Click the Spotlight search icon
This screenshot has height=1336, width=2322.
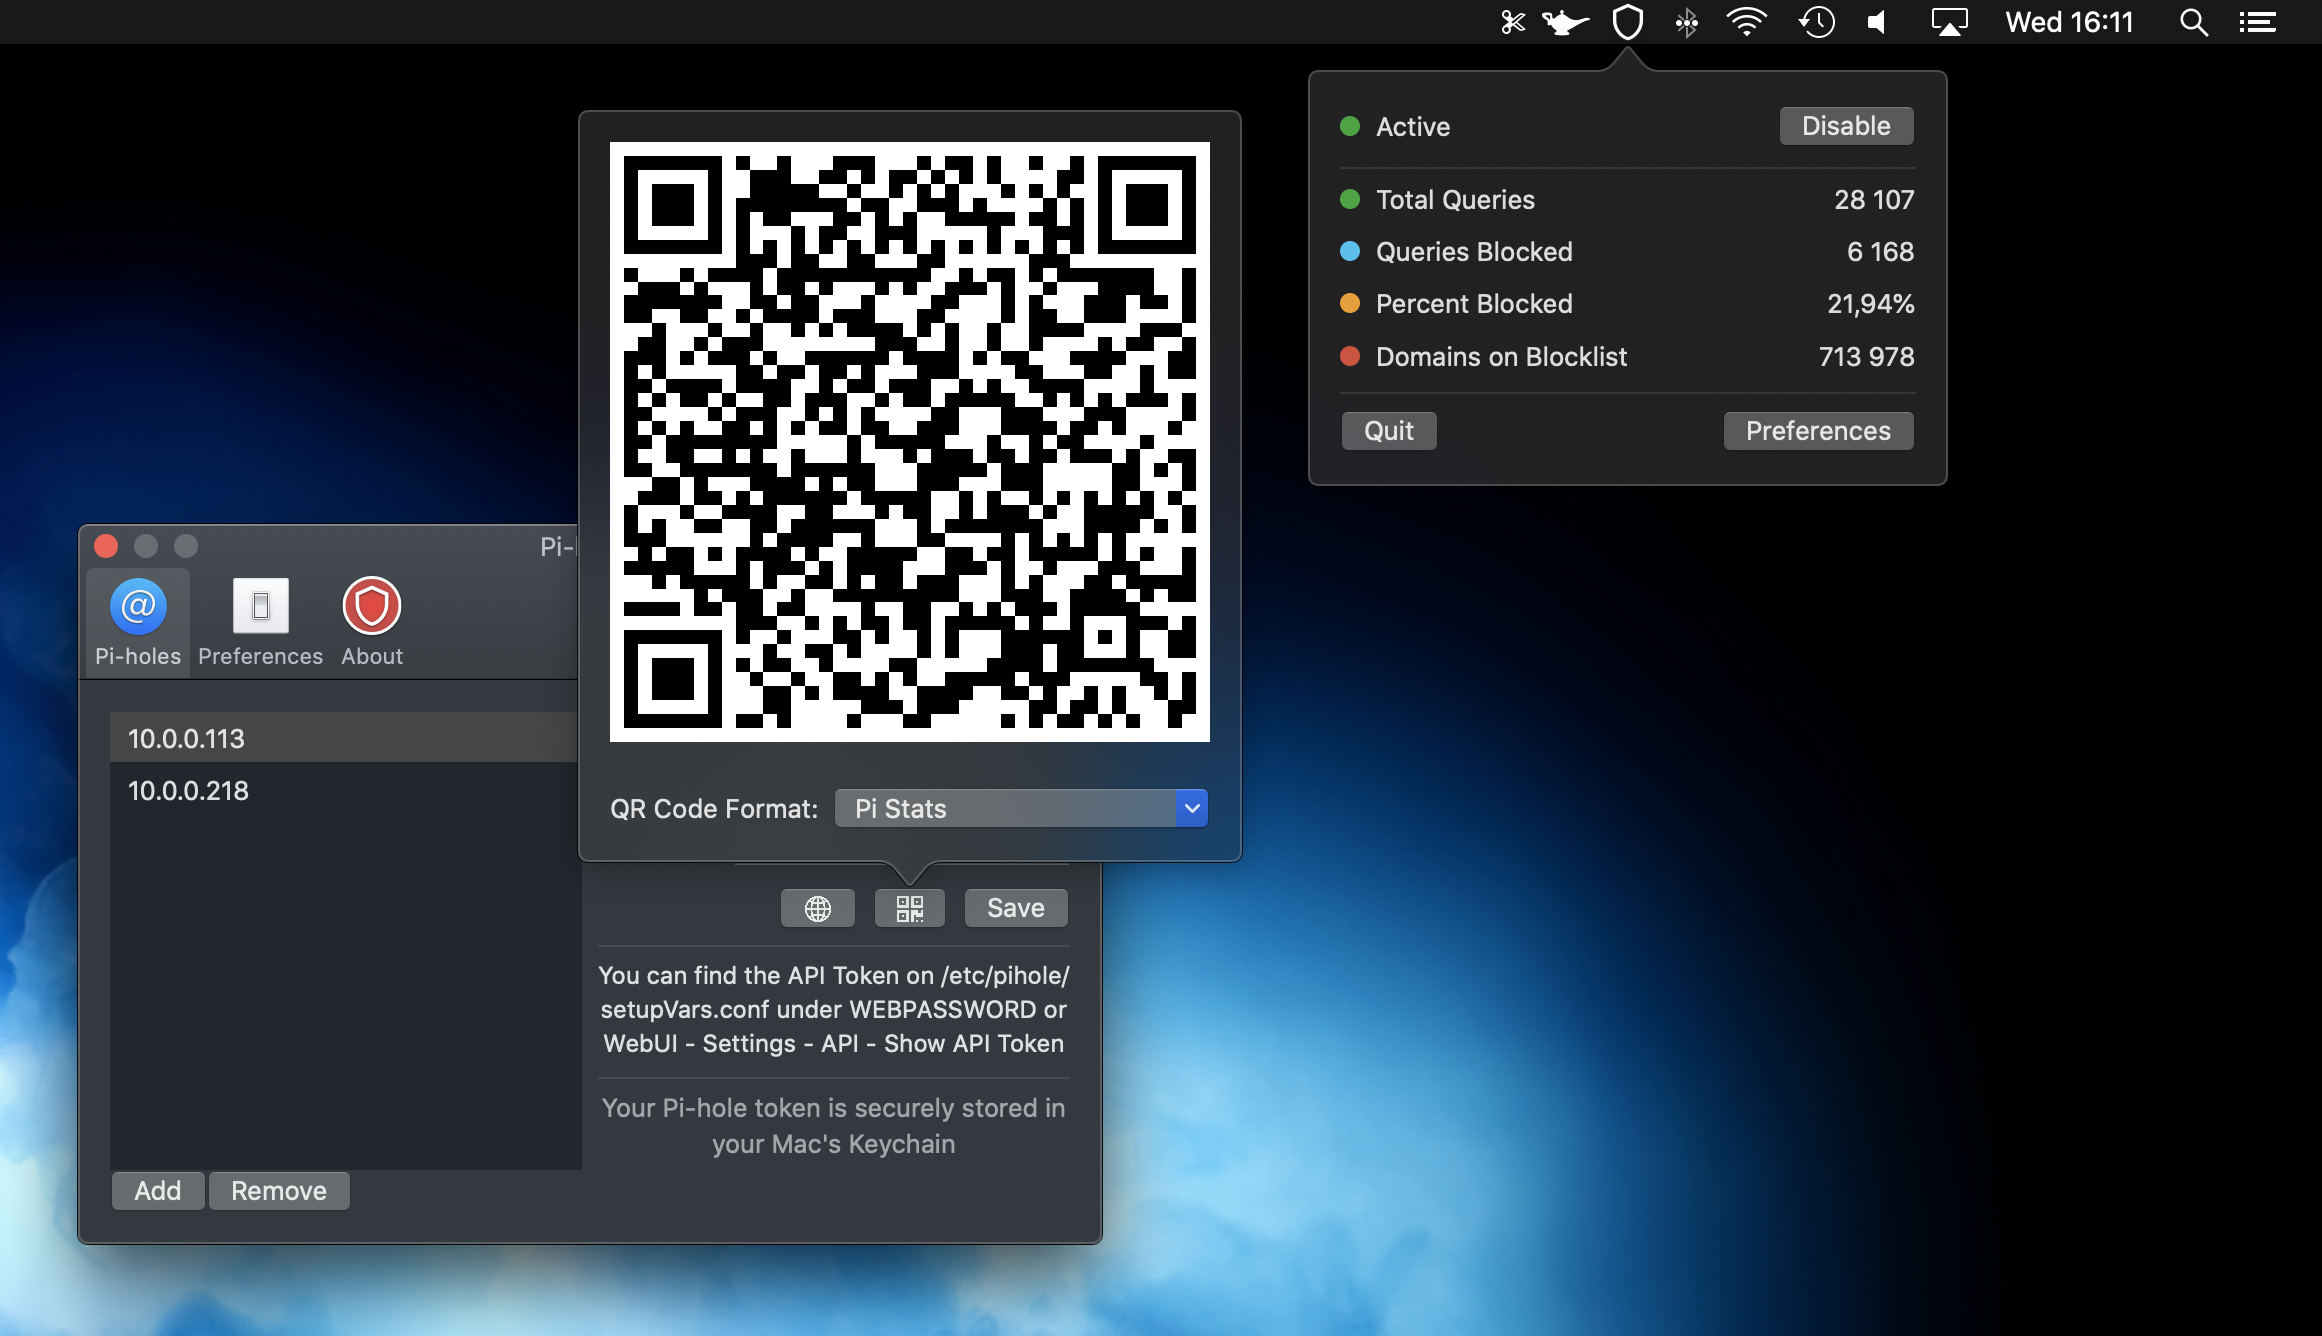2193,22
